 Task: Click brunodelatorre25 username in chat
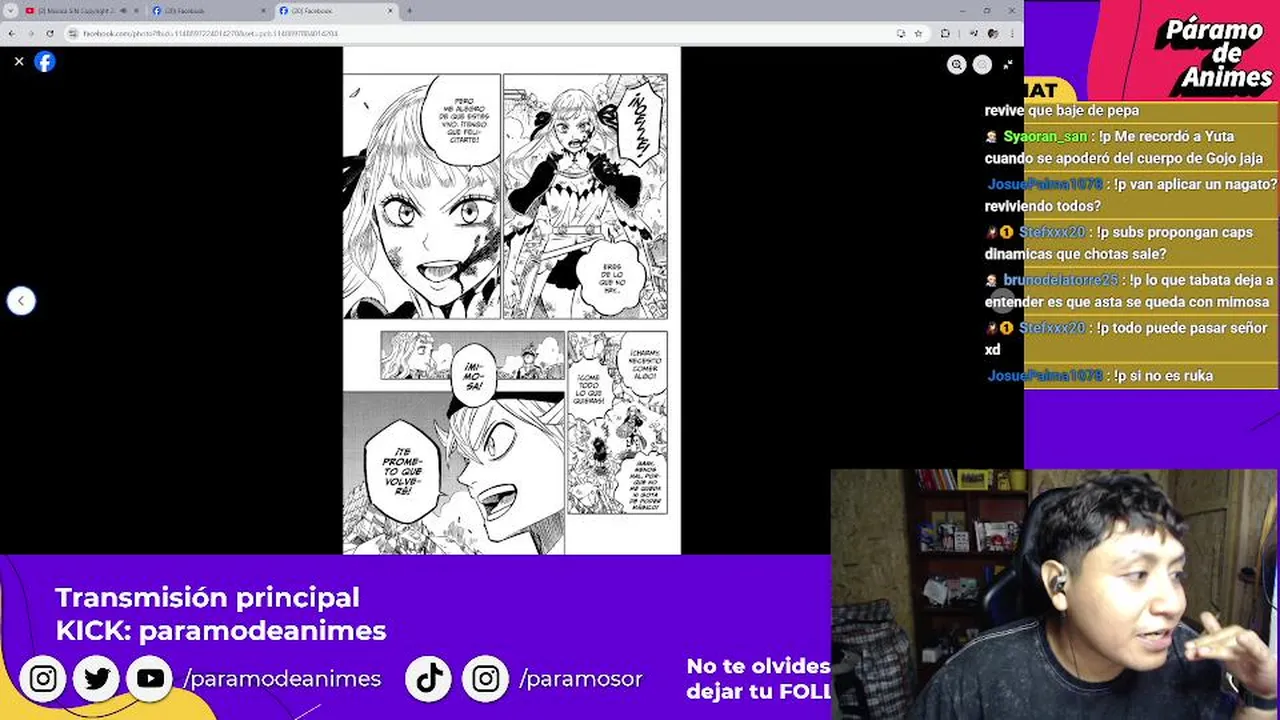pos(1060,280)
